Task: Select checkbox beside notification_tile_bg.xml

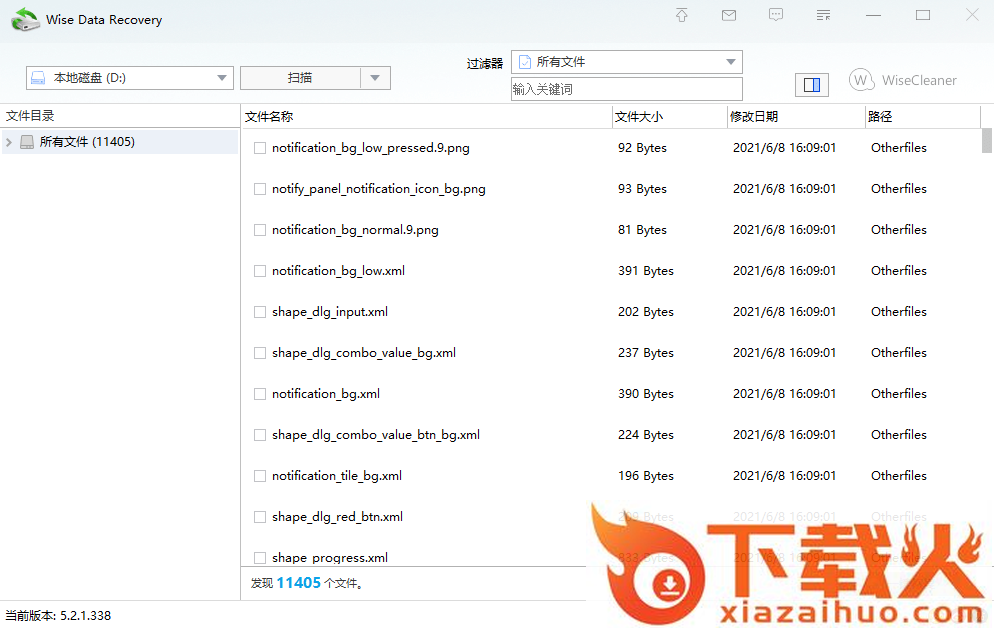Action: (x=260, y=476)
